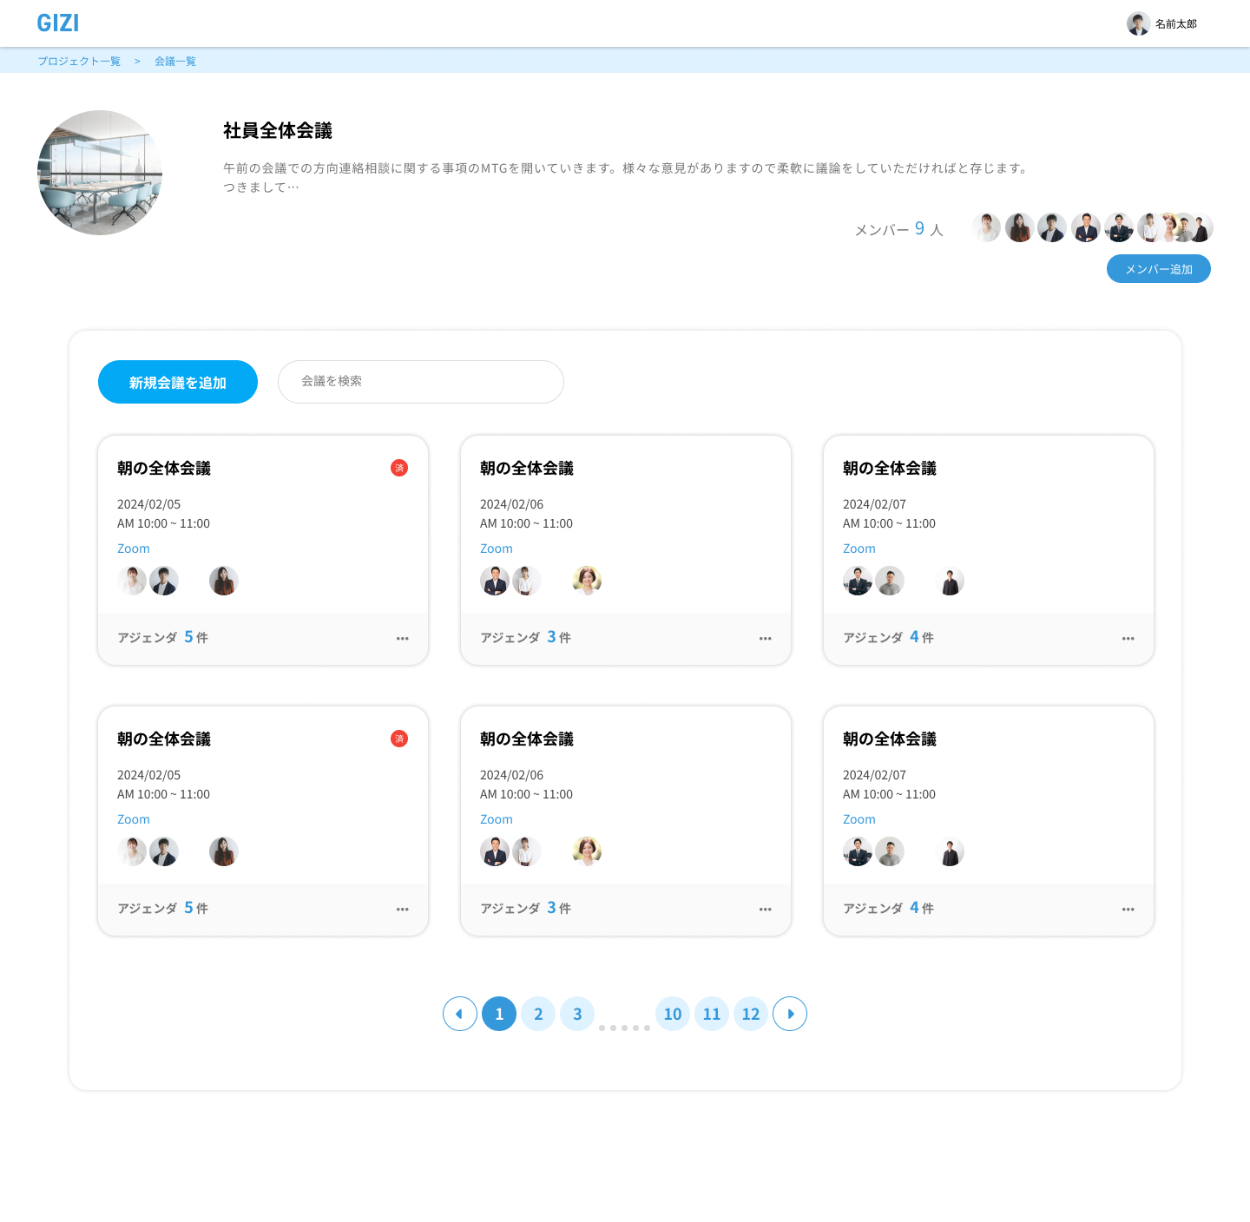Open more options on bottom-row 2024/02/05 card
Viewport: 1250px width, 1222px height.
402,909
